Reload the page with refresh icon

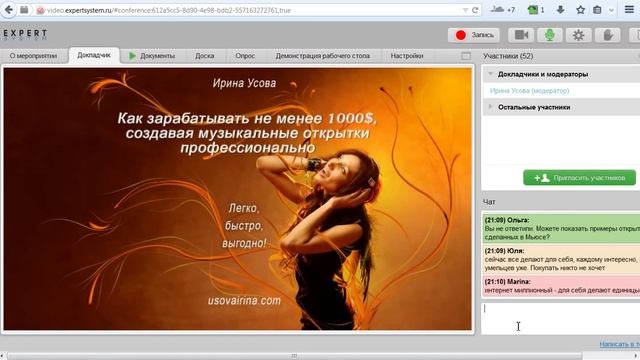tap(475, 10)
